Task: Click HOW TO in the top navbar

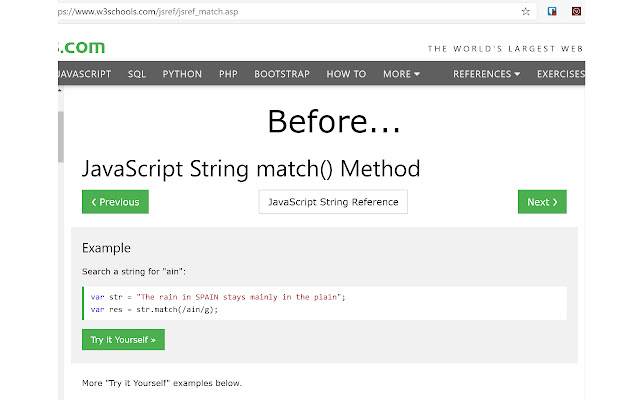Action: coord(346,74)
